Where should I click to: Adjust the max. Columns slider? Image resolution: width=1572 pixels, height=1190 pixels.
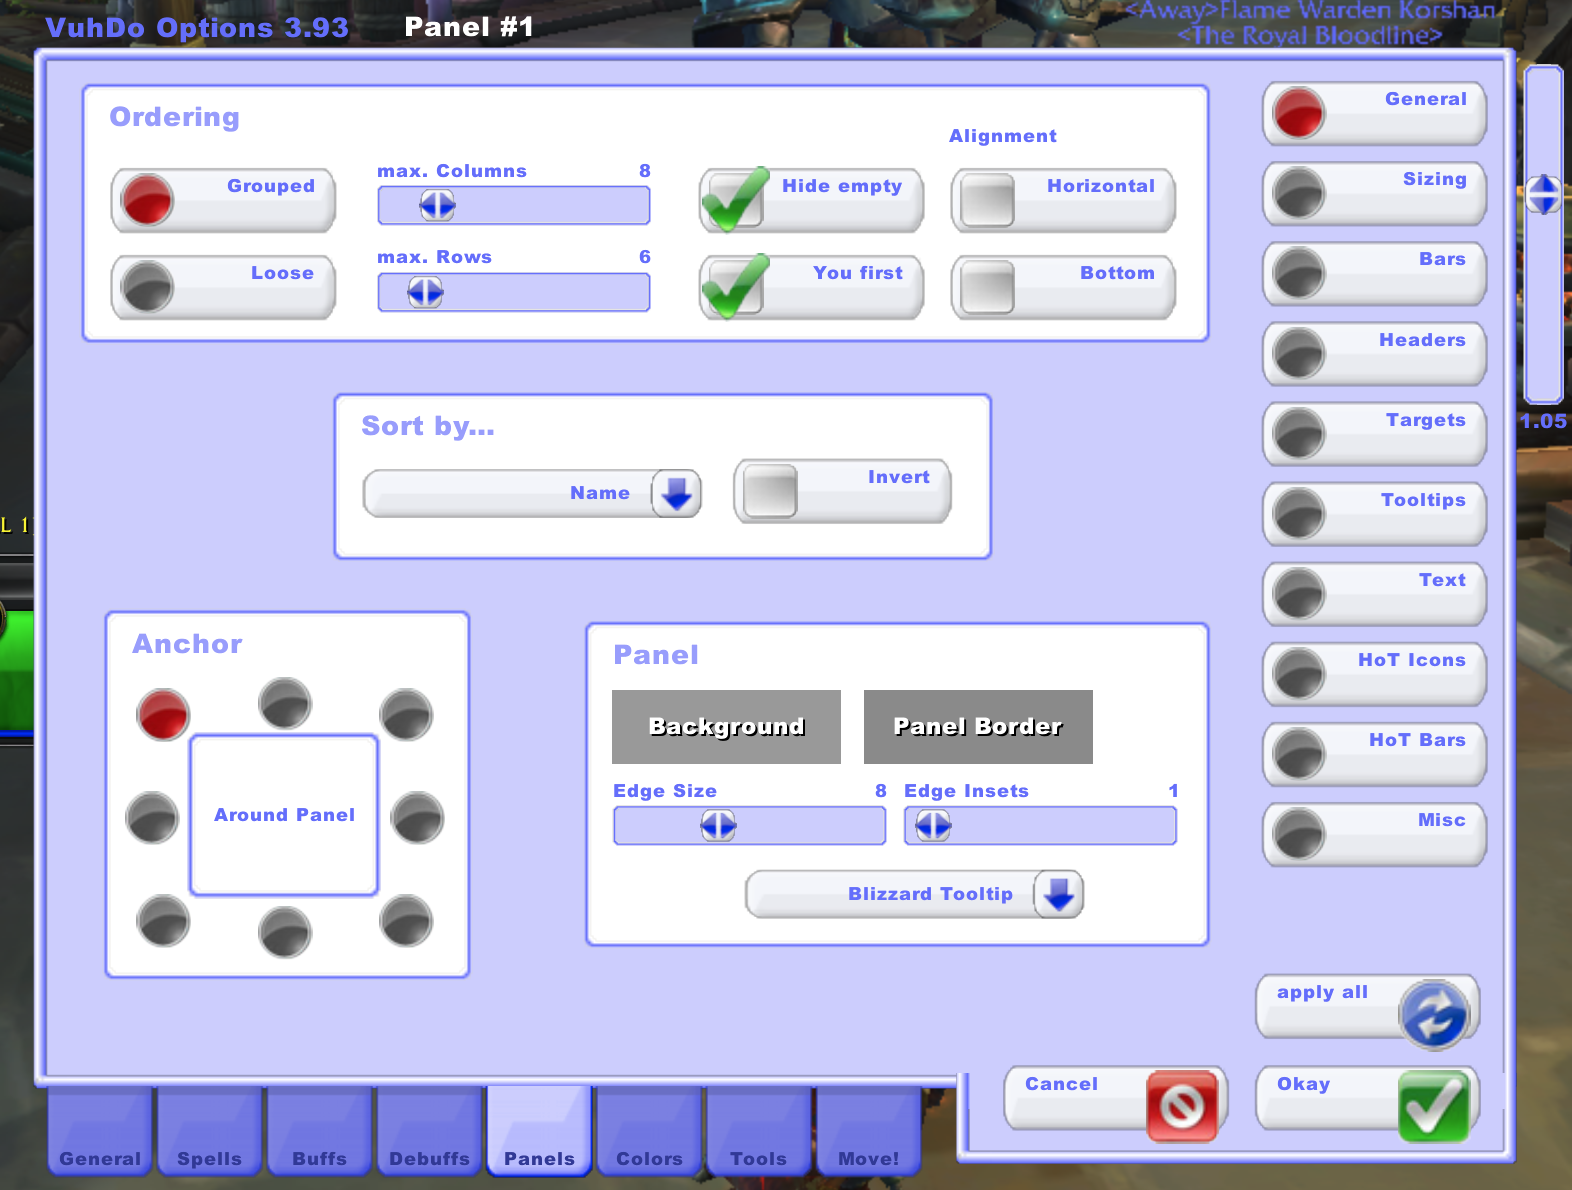(x=437, y=206)
